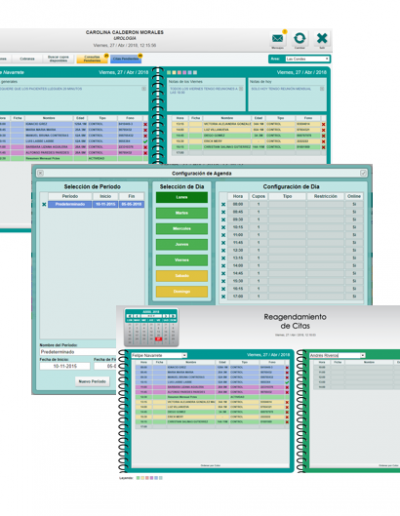Click the Buscar cupos disponibles button

coord(58,59)
